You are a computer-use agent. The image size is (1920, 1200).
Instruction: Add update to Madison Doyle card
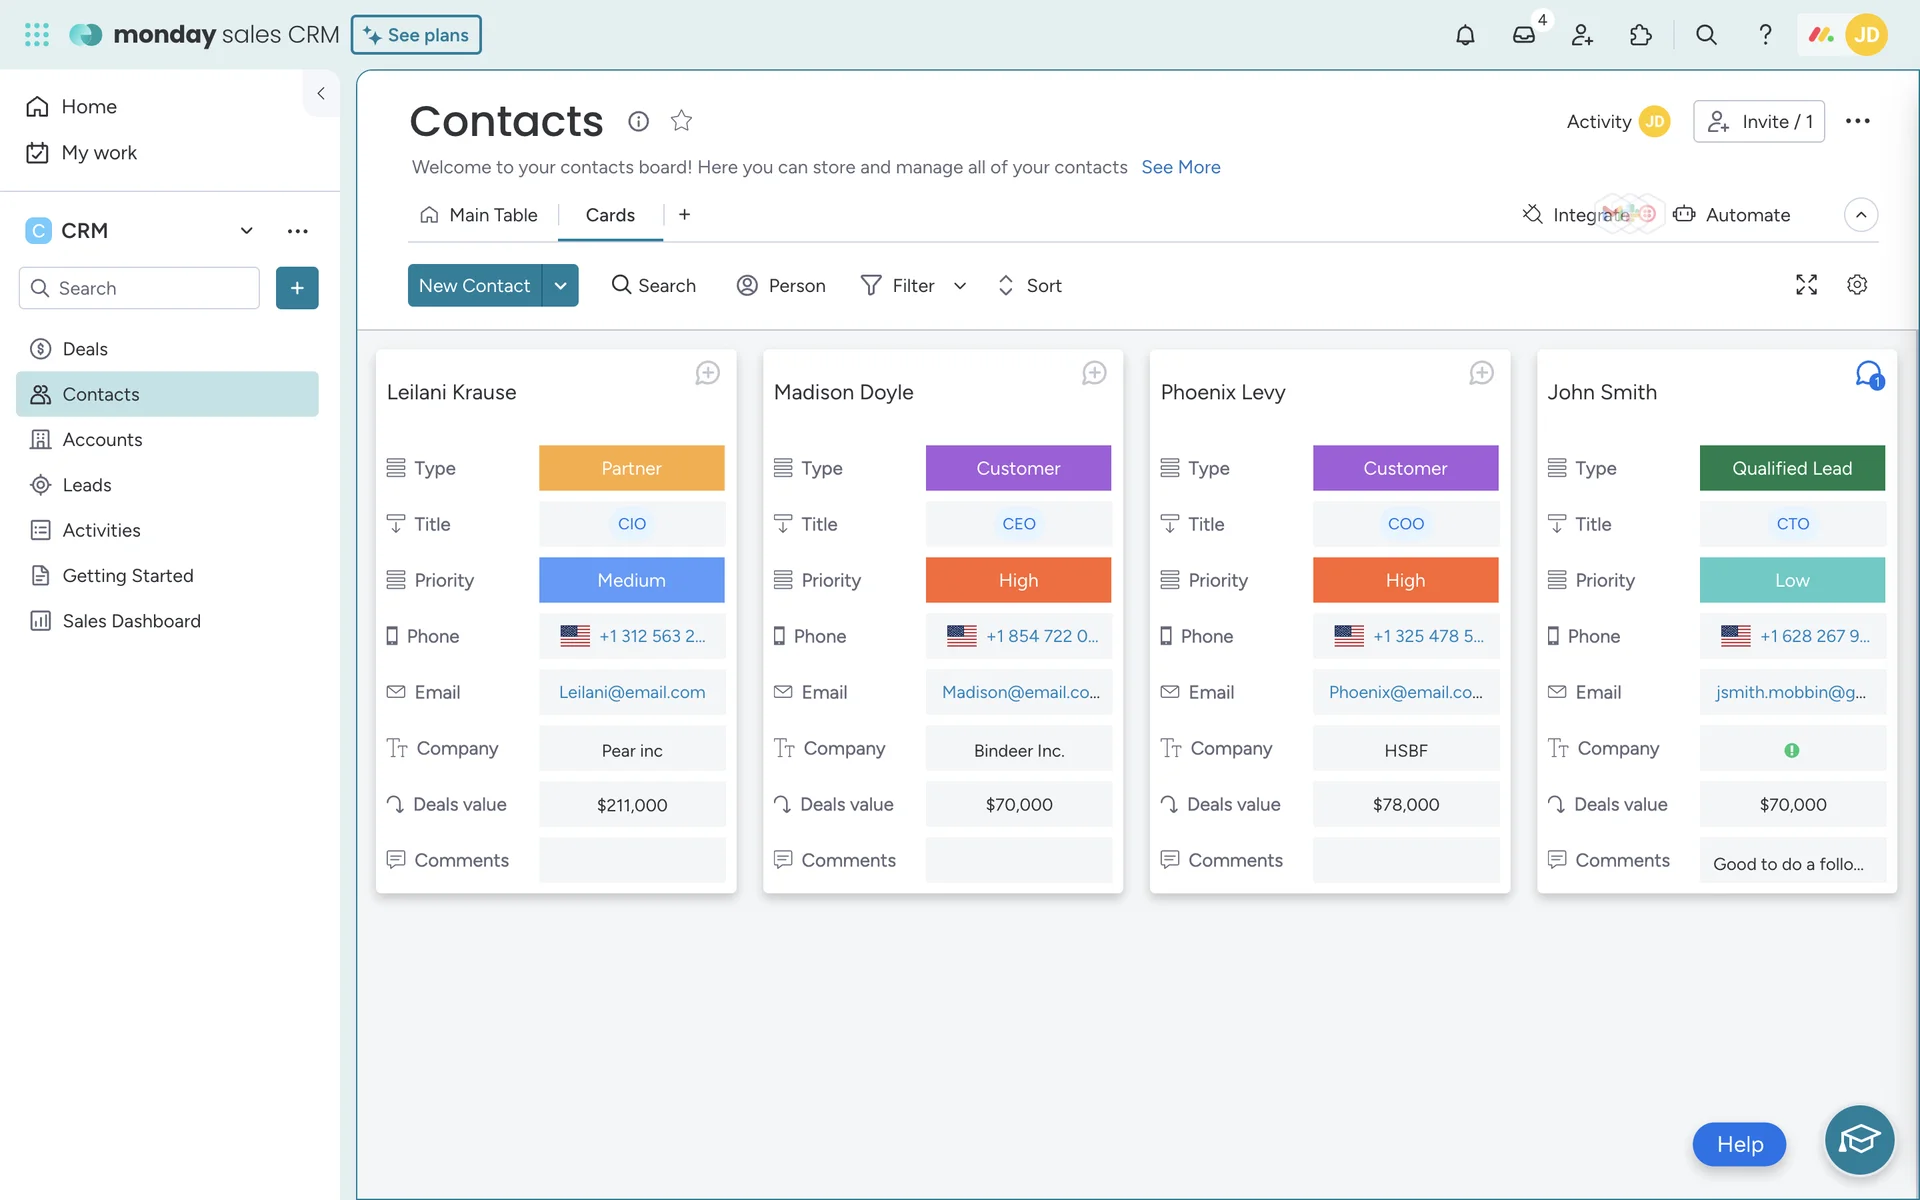pos(1094,373)
